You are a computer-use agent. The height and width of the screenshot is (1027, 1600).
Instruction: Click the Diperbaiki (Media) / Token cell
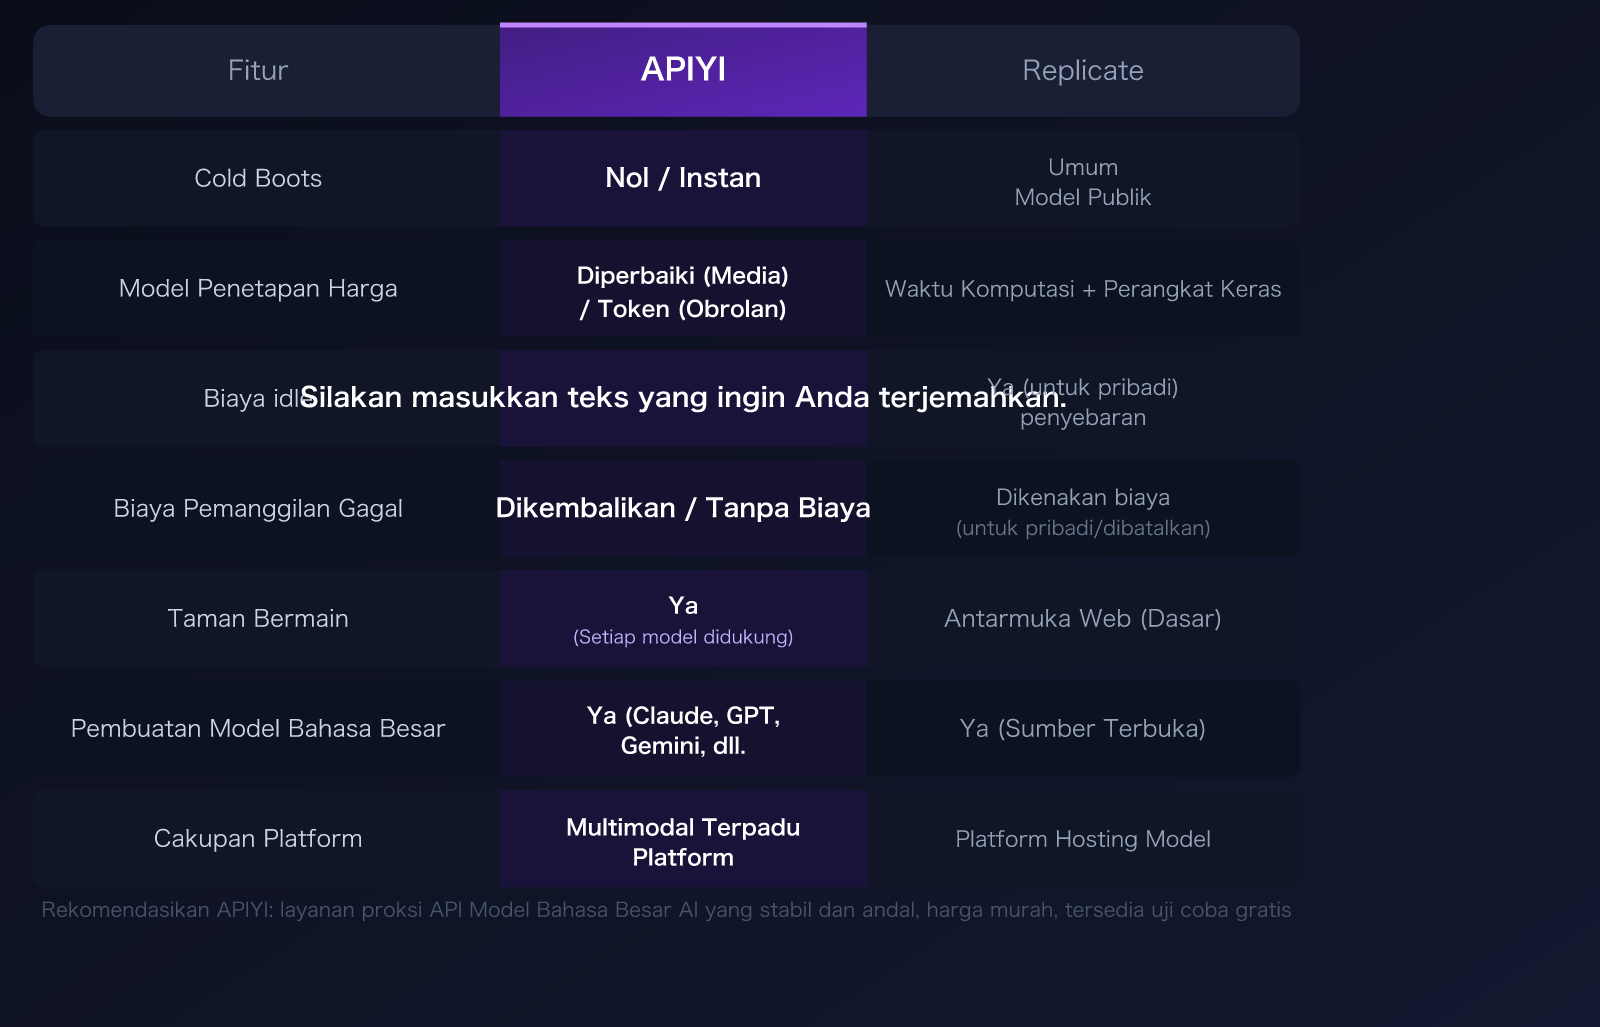point(683,292)
